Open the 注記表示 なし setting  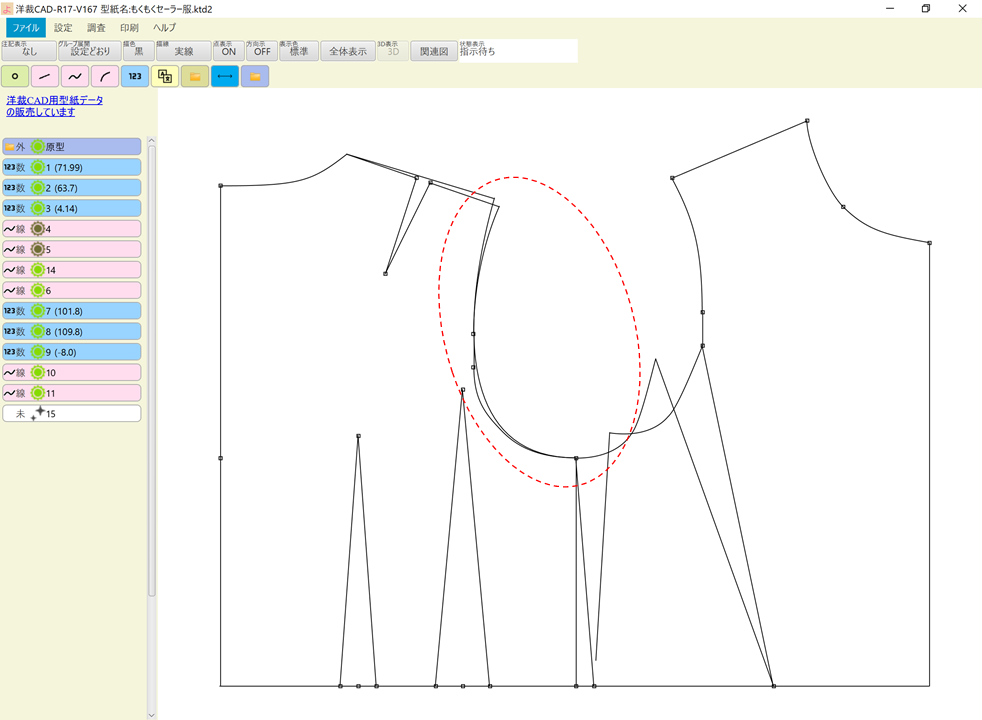(28, 50)
